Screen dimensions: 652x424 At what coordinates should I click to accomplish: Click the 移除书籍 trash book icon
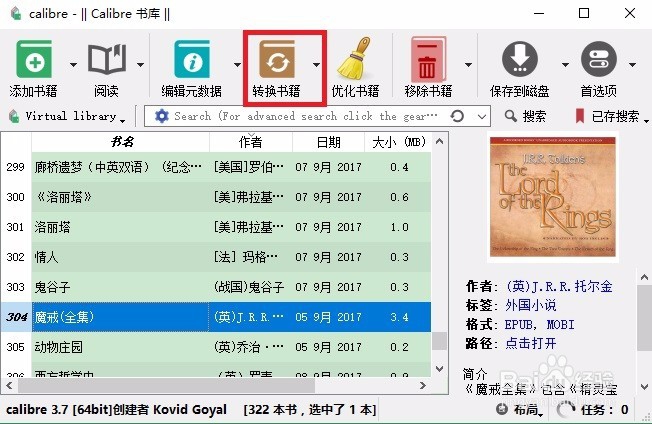[x=428, y=59]
